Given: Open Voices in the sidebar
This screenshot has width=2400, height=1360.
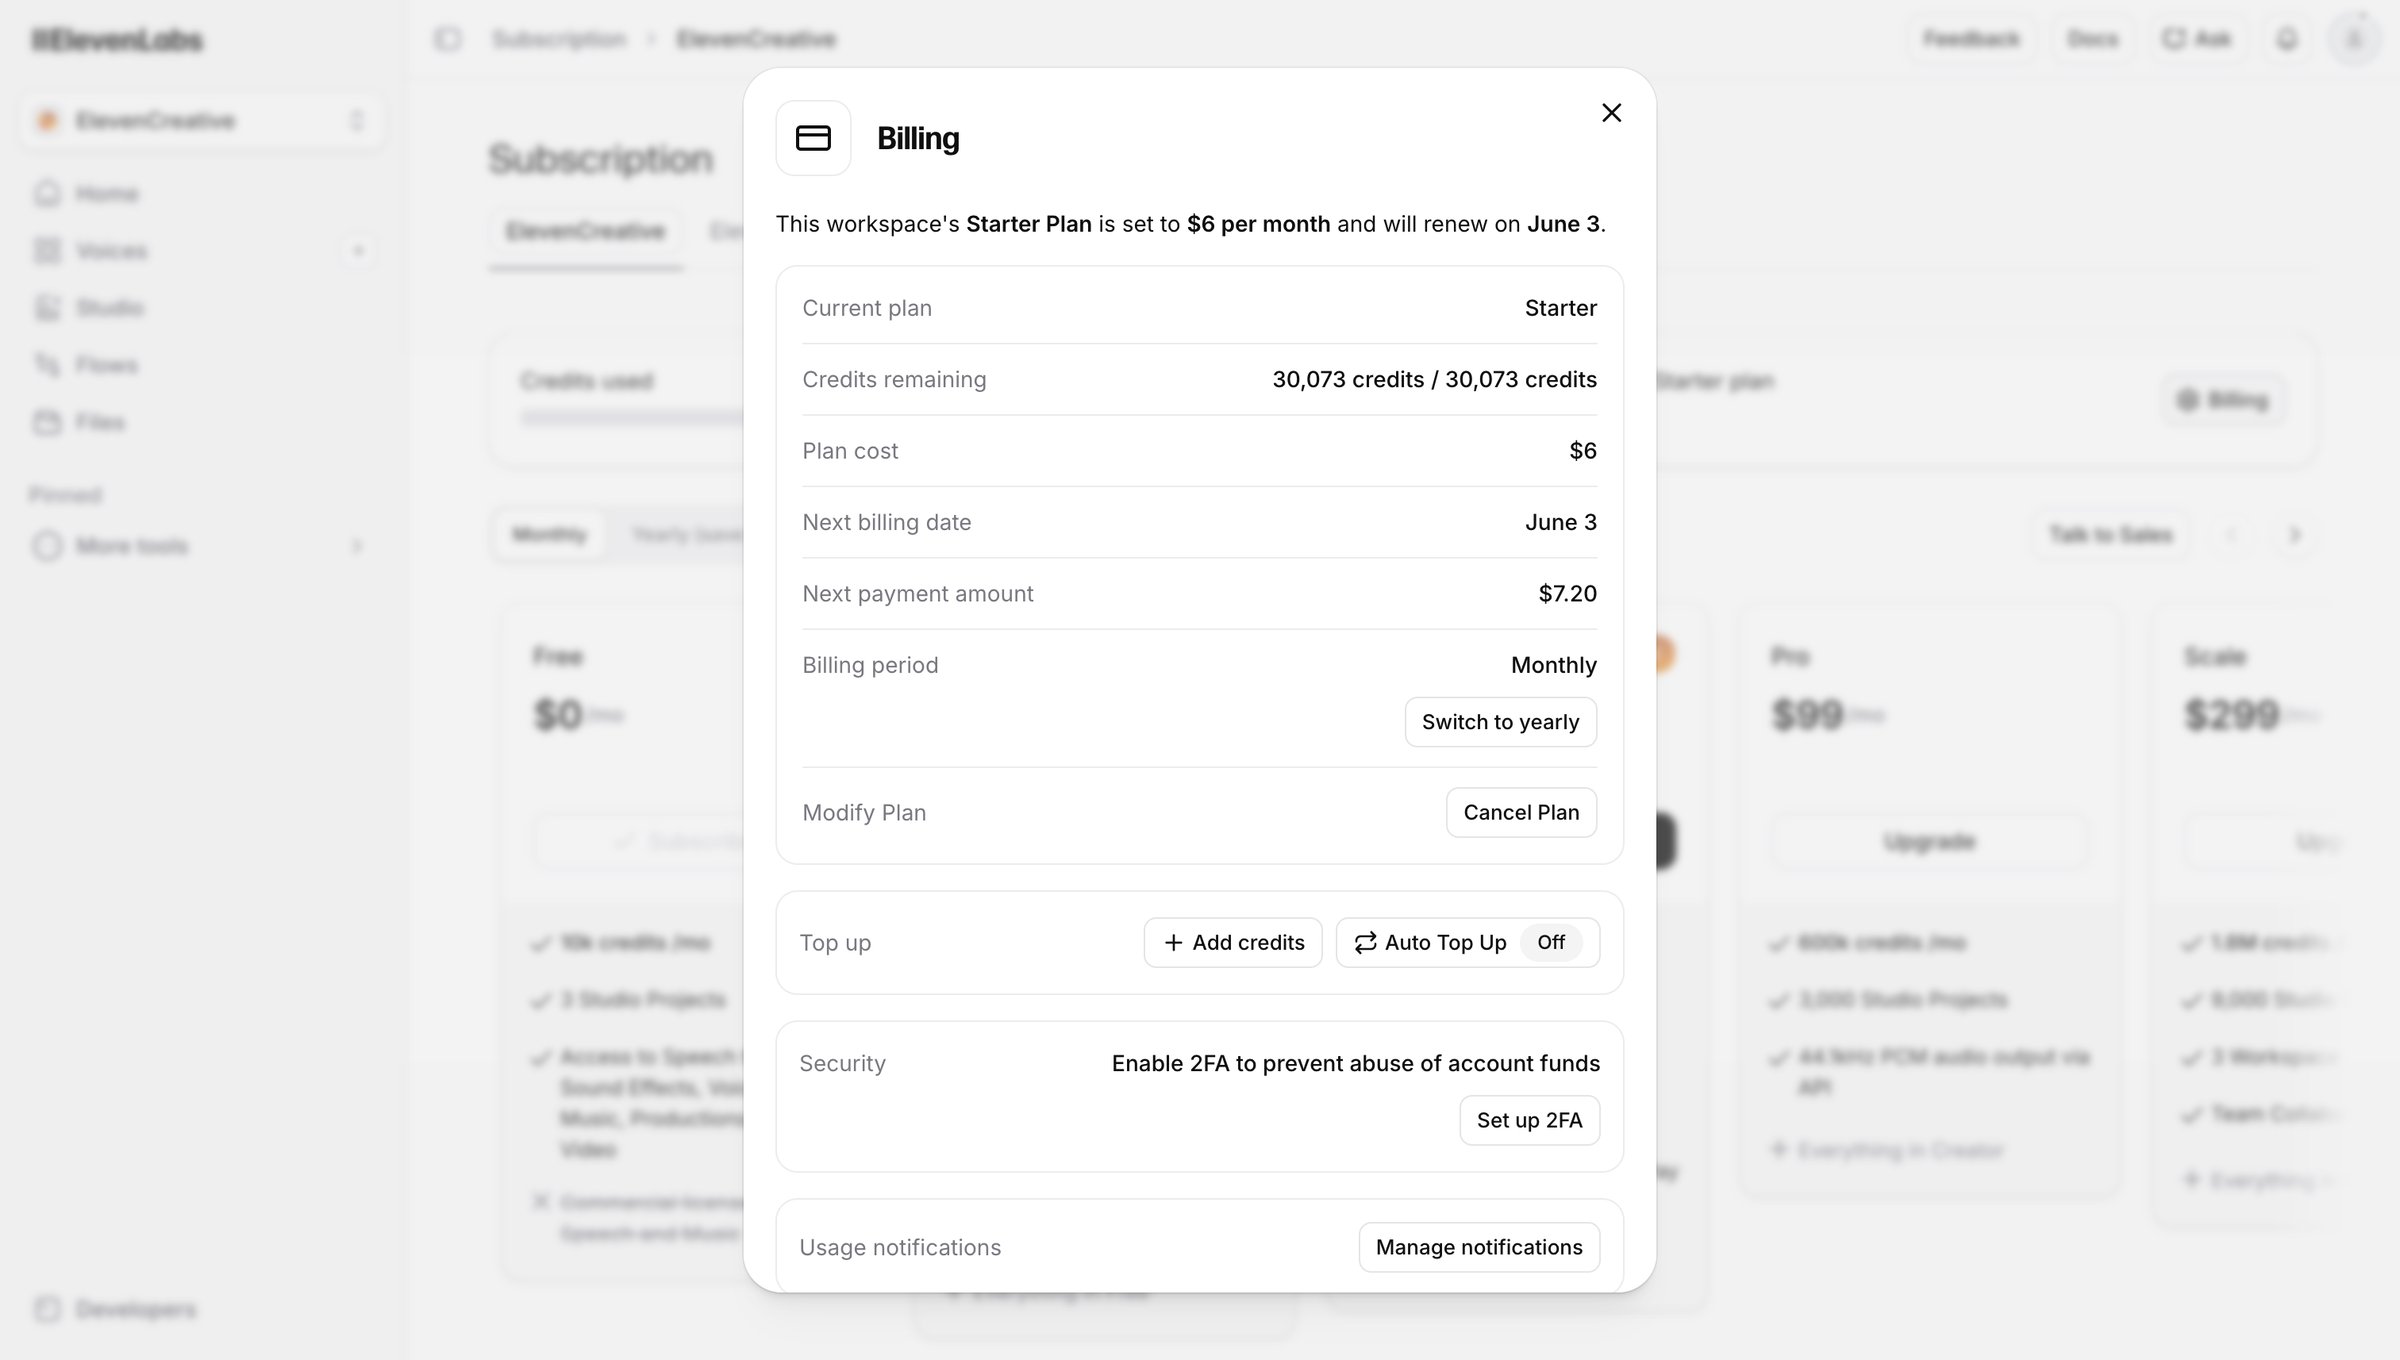Looking at the screenshot, I should 111,251.
